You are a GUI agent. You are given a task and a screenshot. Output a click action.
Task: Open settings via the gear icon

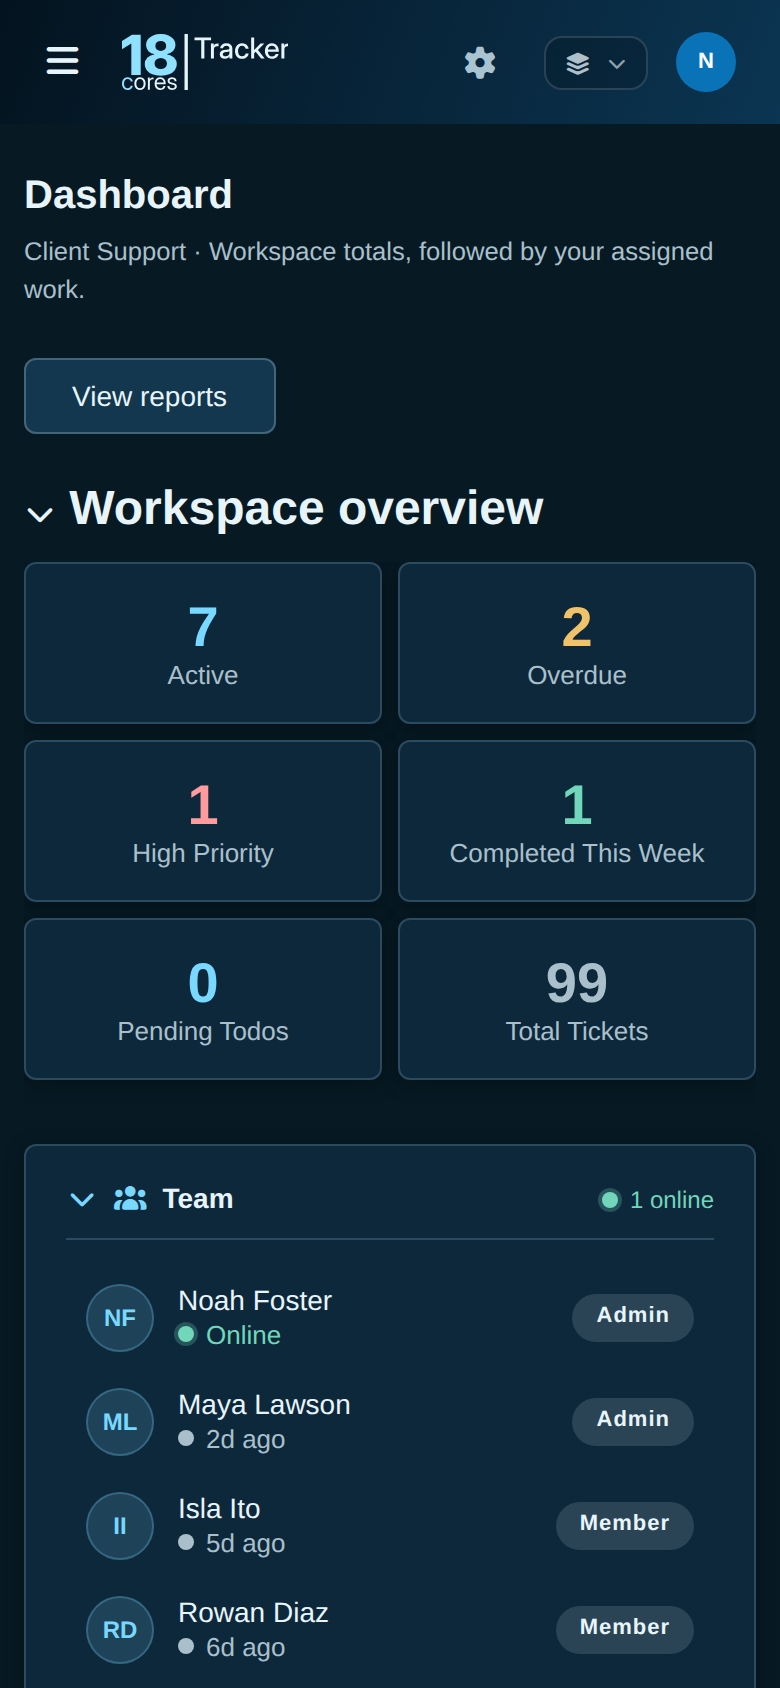pos(480,62)
